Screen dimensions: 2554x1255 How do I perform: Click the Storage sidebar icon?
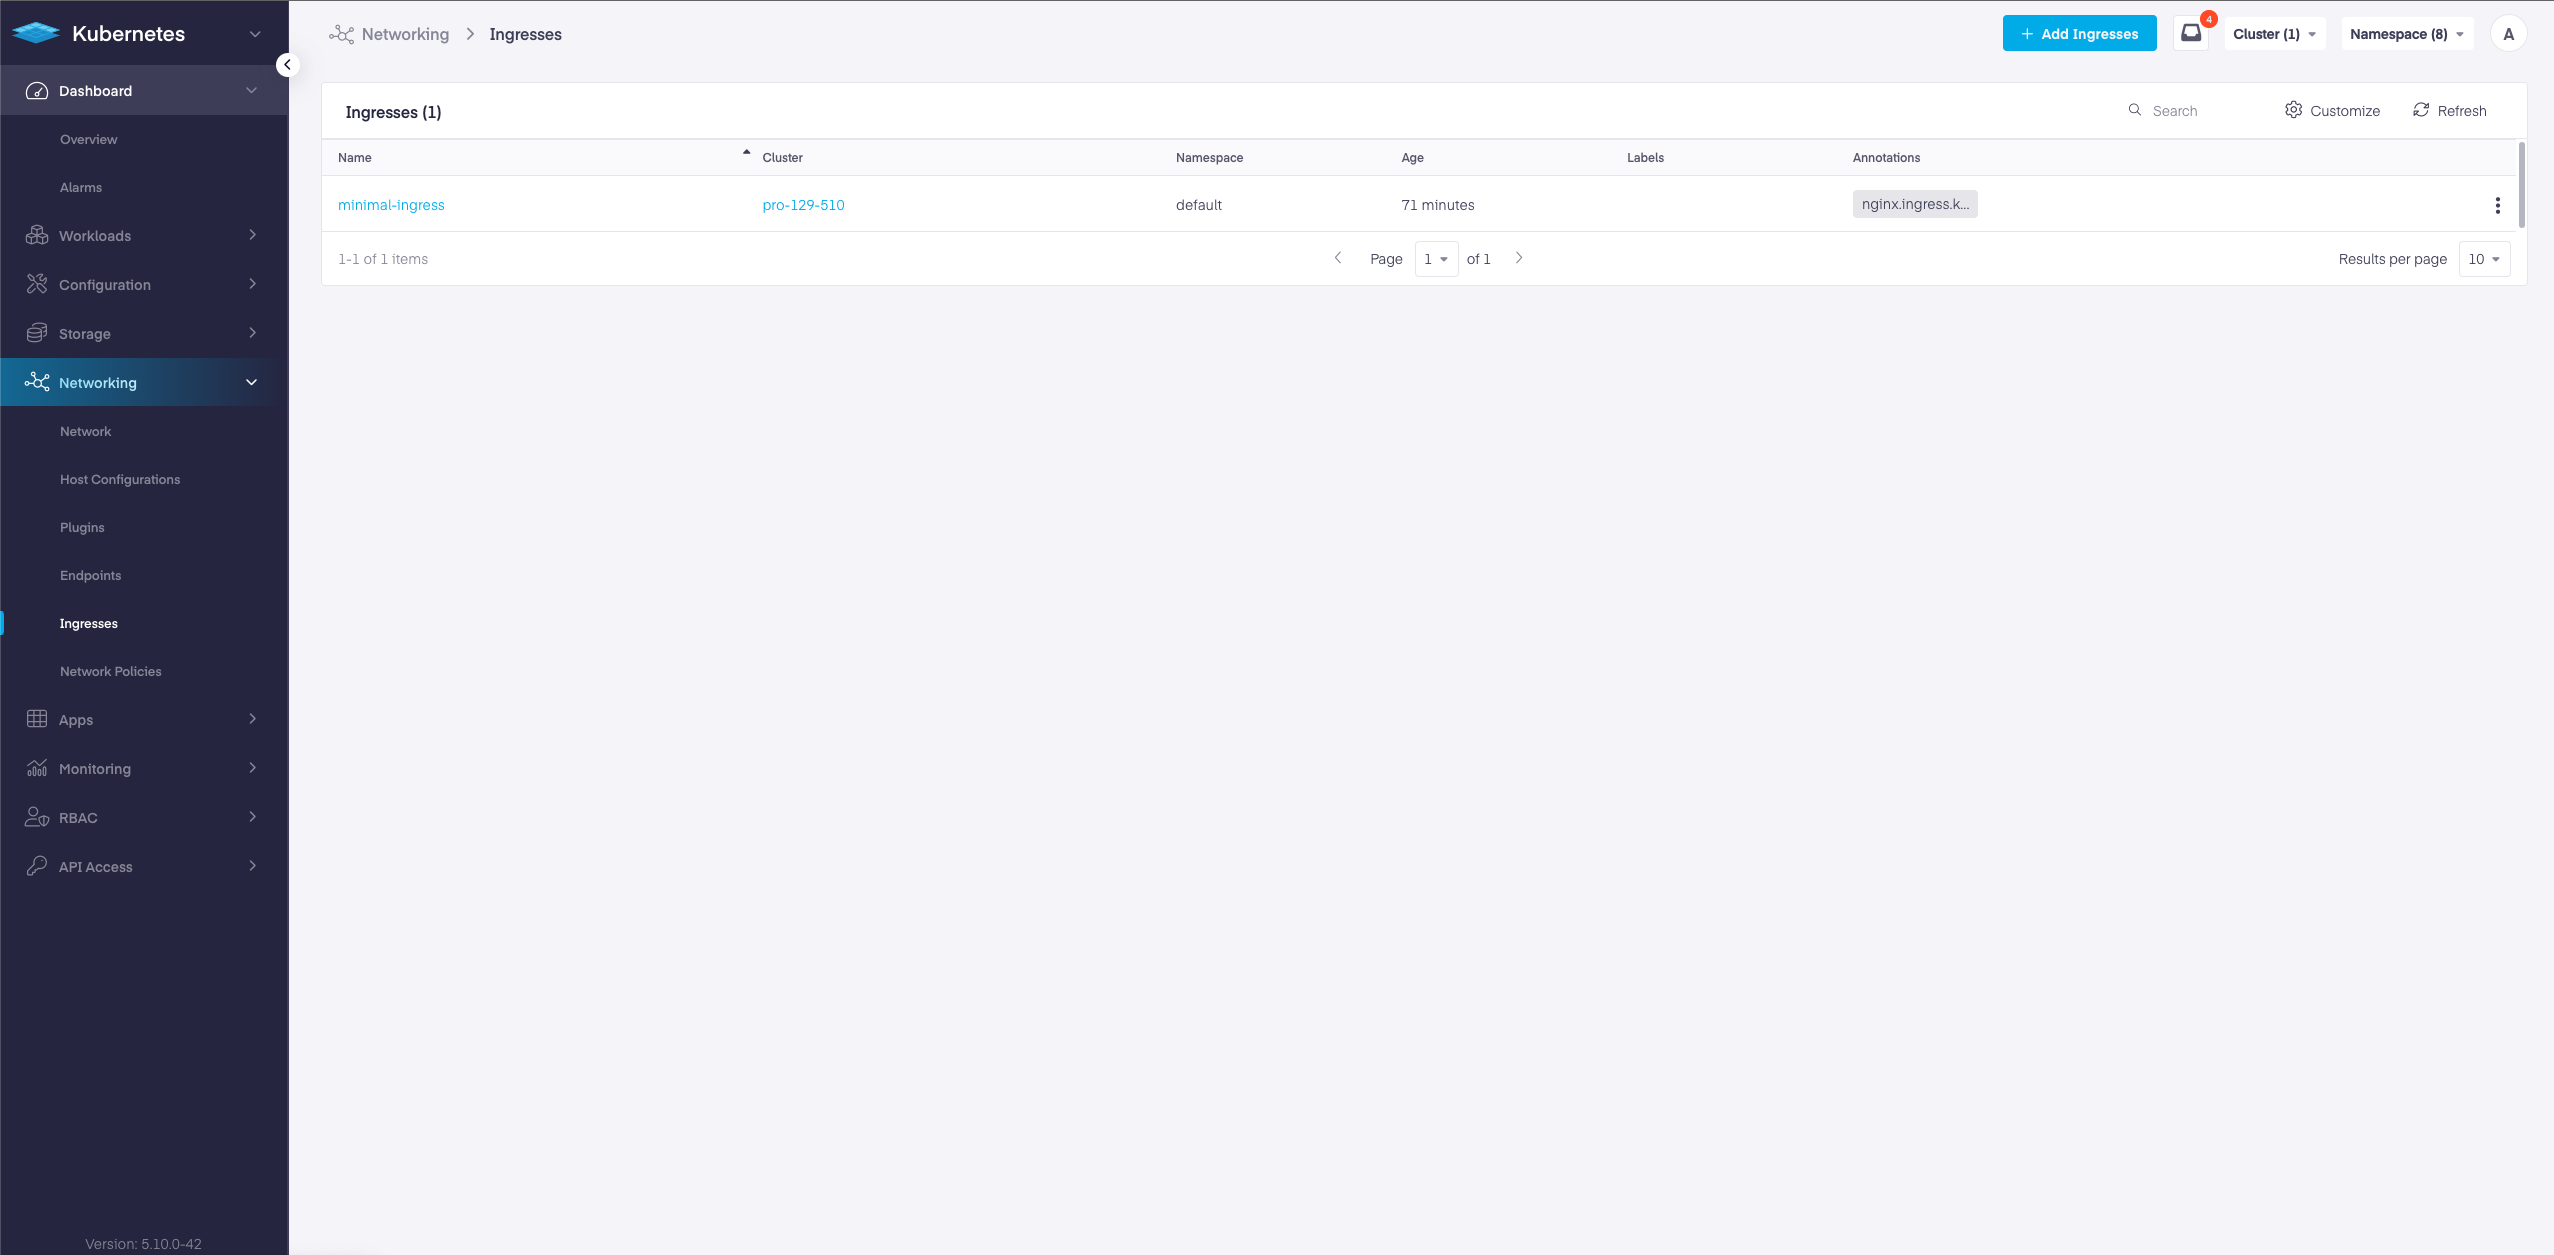pos(37,333)
